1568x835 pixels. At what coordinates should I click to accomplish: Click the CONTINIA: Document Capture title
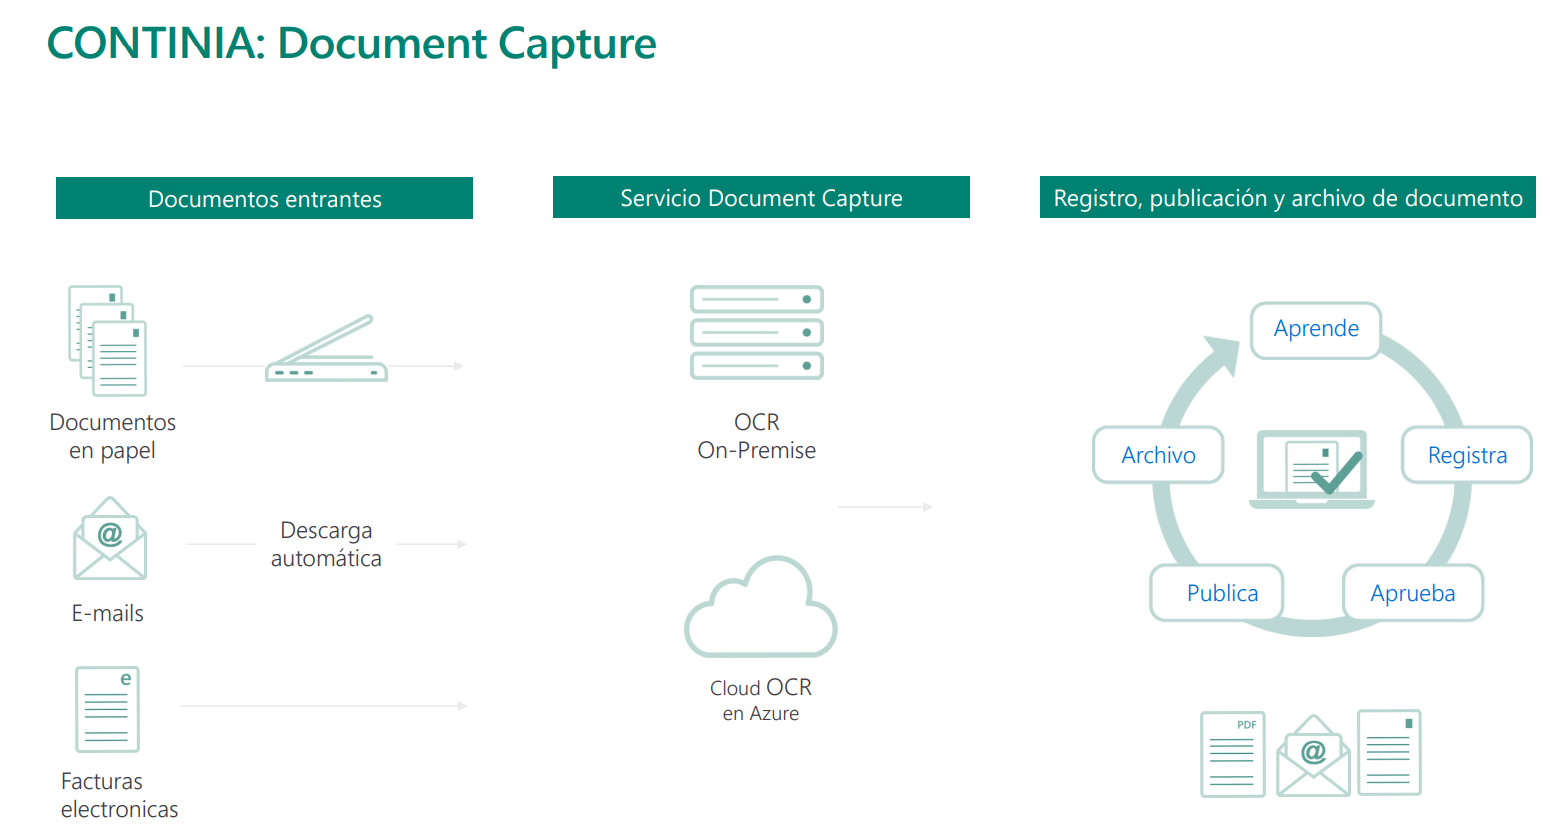tap(352, 43)
